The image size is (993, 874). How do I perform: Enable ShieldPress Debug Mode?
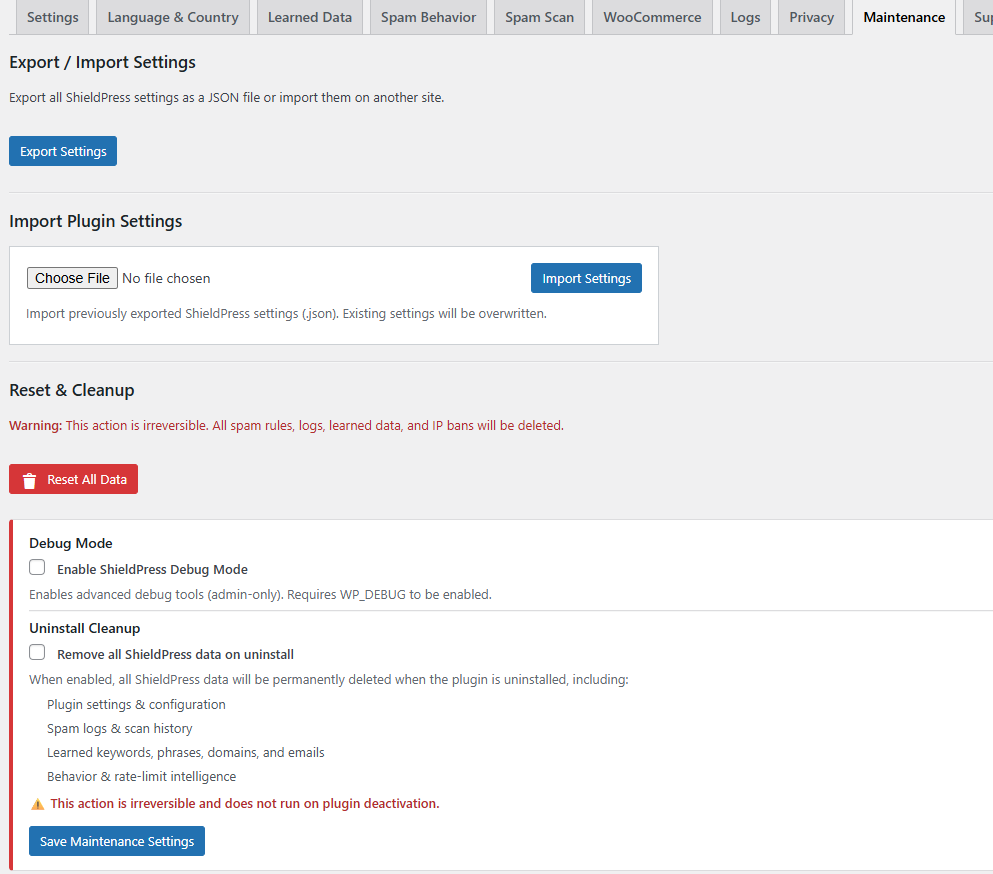tap(37, 567)
